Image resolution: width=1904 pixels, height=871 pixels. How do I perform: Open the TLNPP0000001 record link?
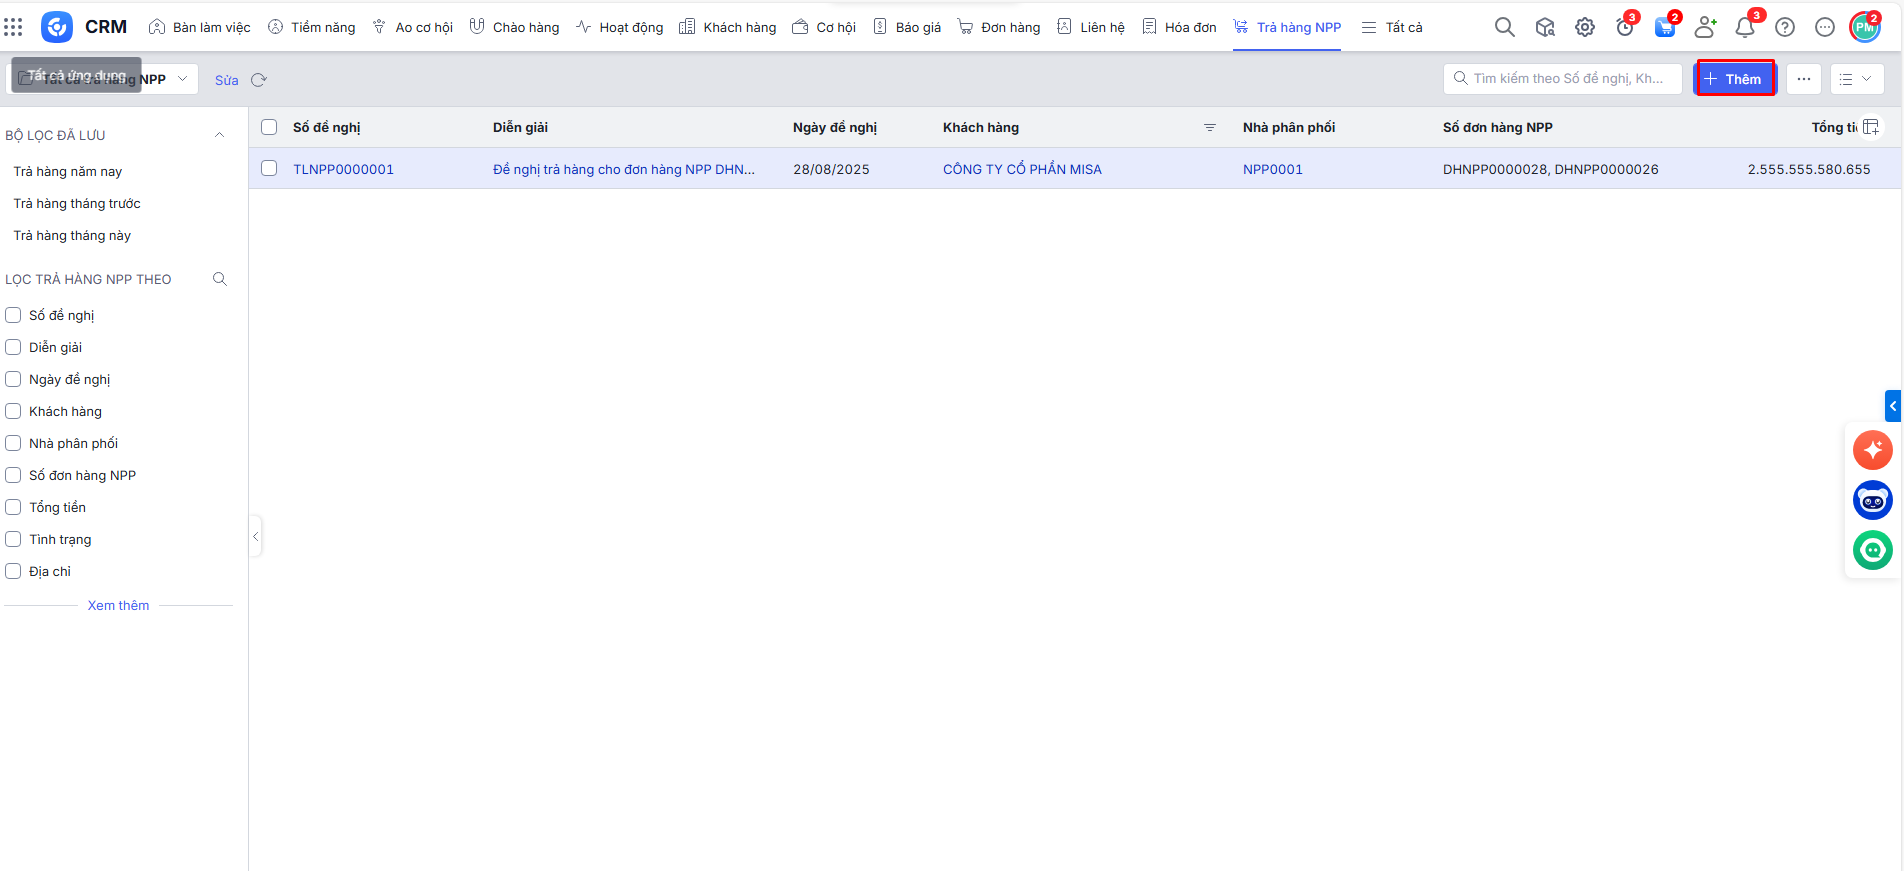[x=343, y=169]
